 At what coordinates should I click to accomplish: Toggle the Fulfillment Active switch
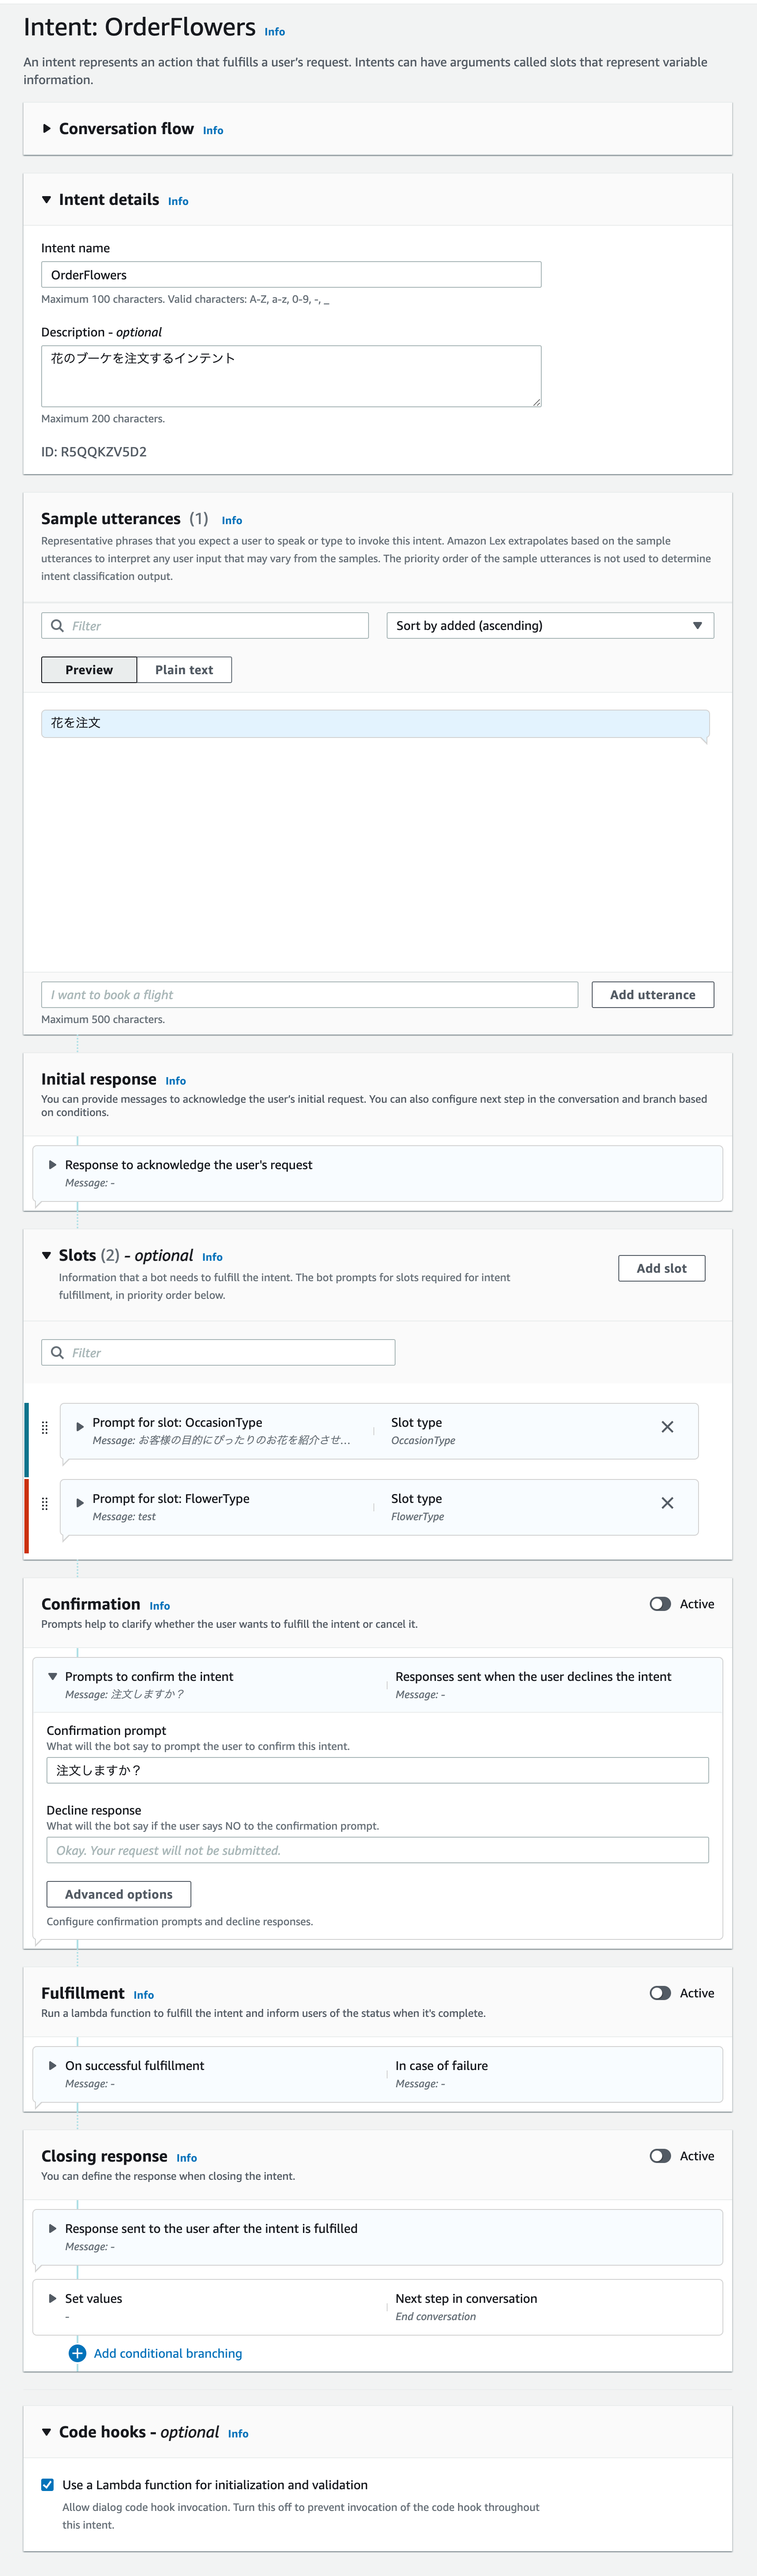pyautogui.click(x=660, y=1992)
